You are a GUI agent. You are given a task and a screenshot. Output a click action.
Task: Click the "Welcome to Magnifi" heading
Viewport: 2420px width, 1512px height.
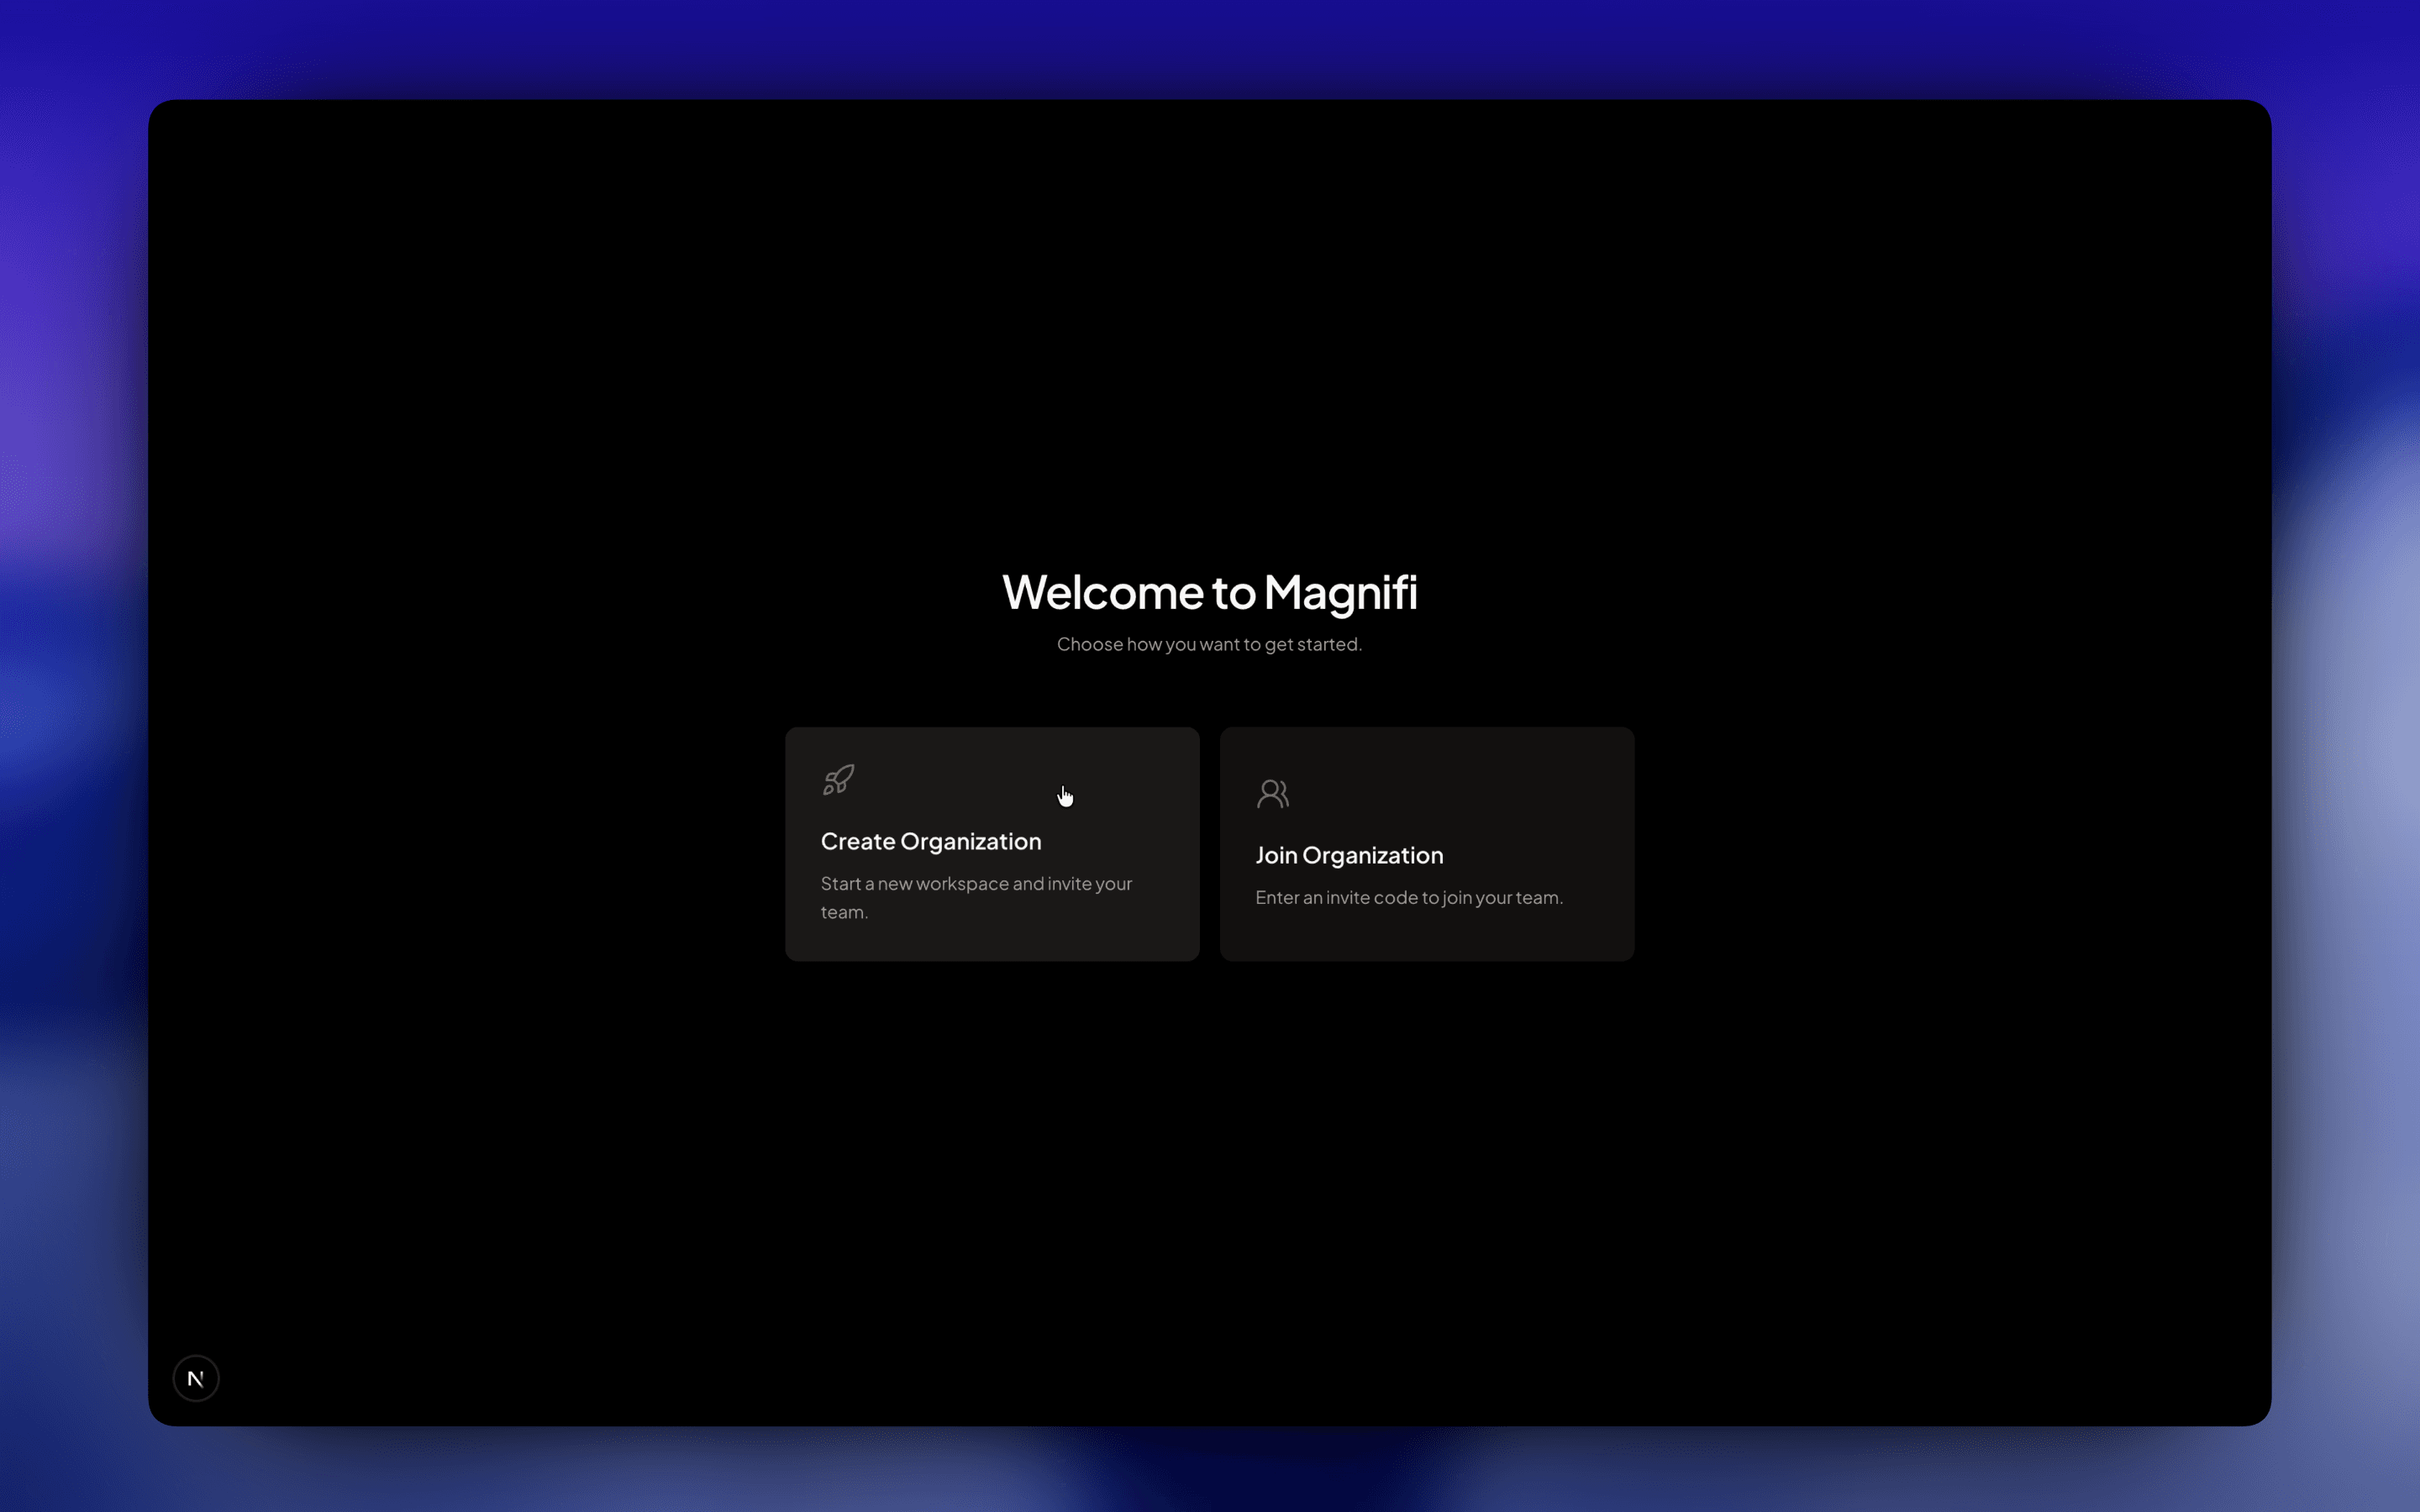(1210, 592)
